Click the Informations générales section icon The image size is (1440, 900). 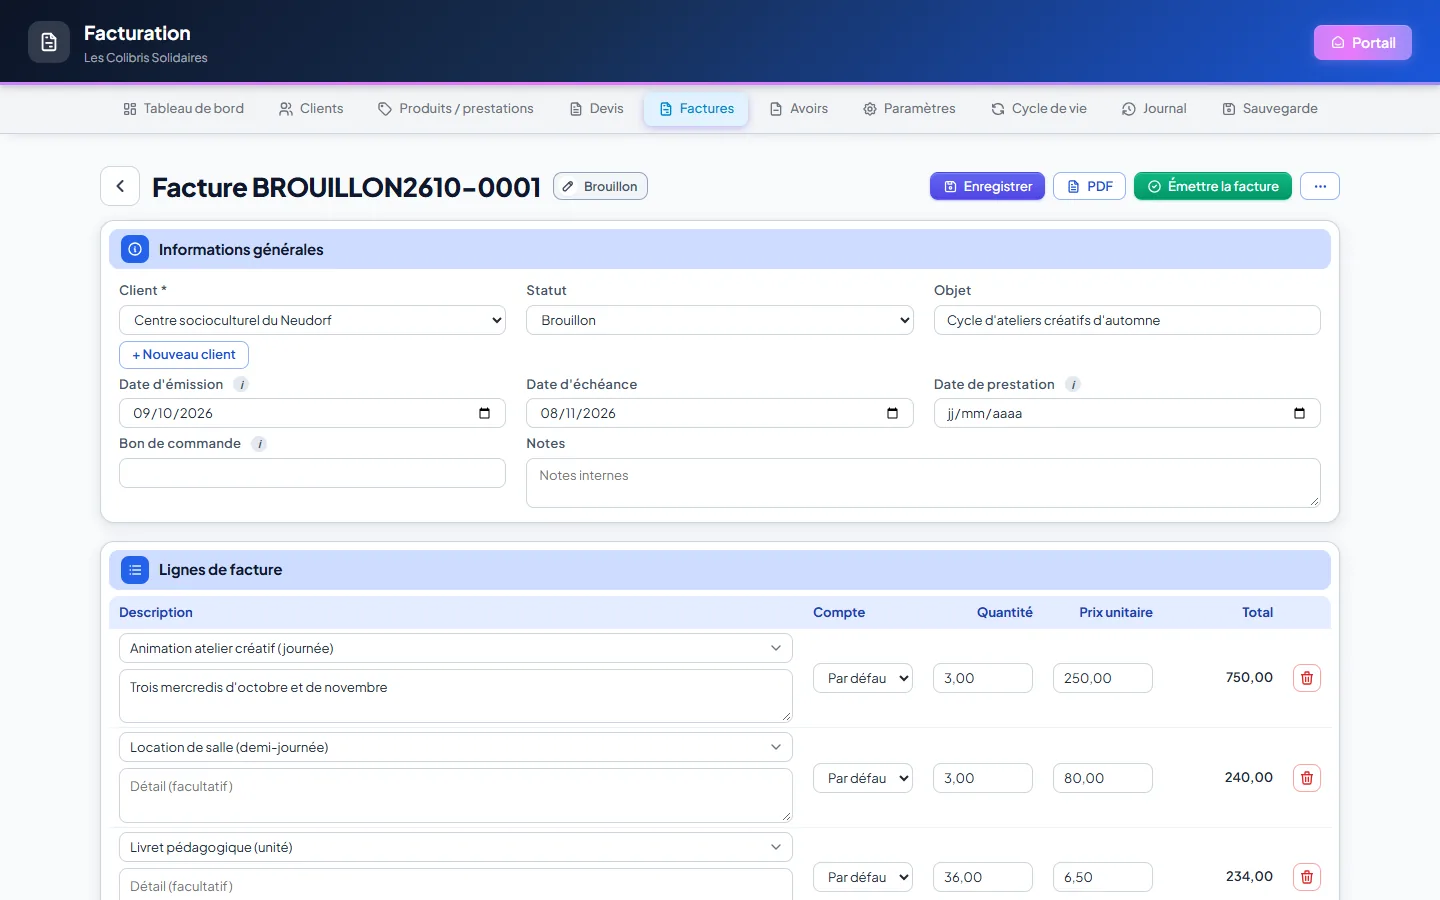pyautogui.click(x=135, y=249)
